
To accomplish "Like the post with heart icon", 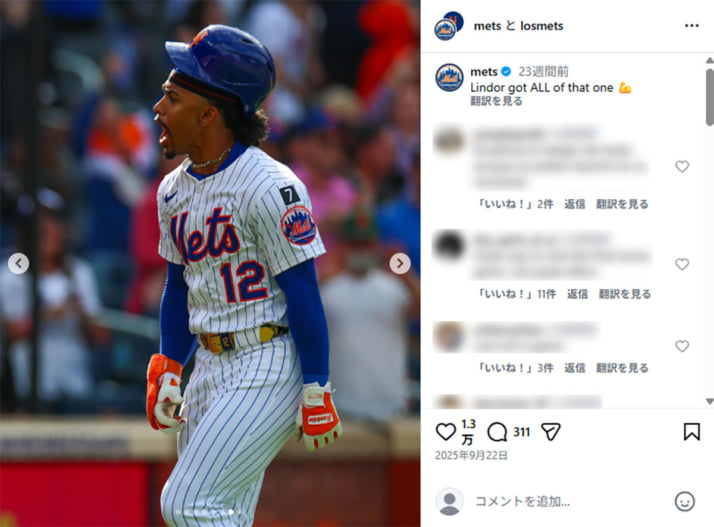I will coord(445,432).
